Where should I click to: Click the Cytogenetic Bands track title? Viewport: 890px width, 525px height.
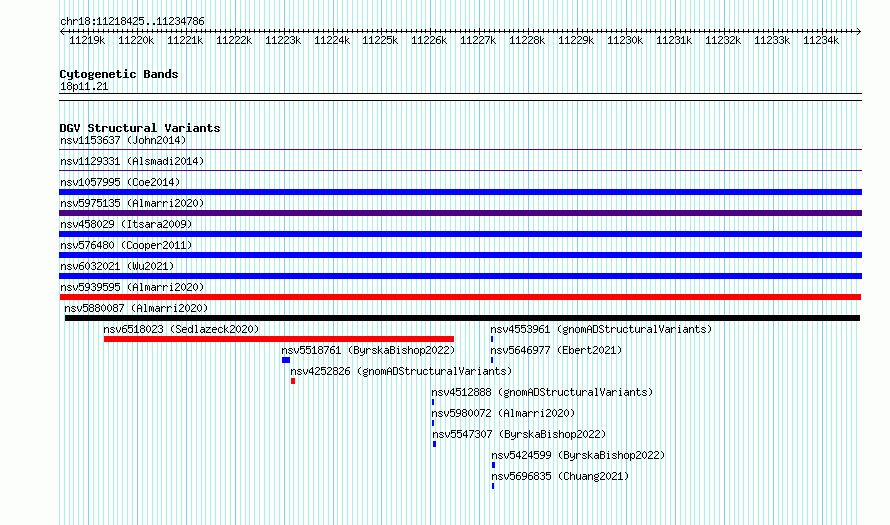click(x=119, y=74)
